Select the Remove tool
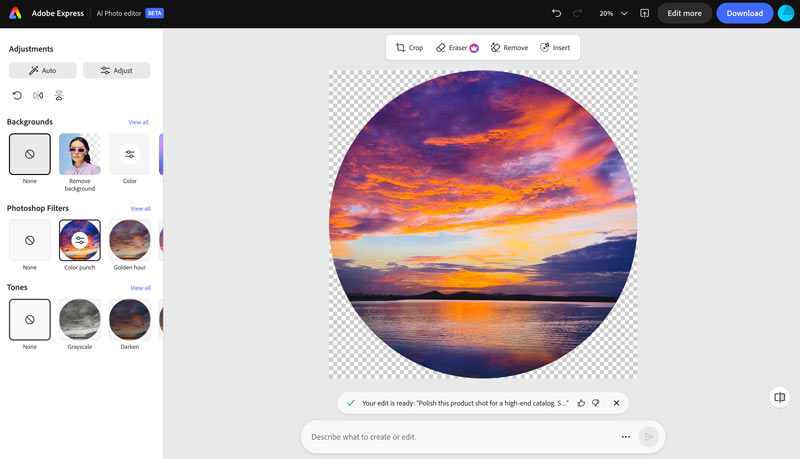 pyautogui.click(x=509, y=47)
